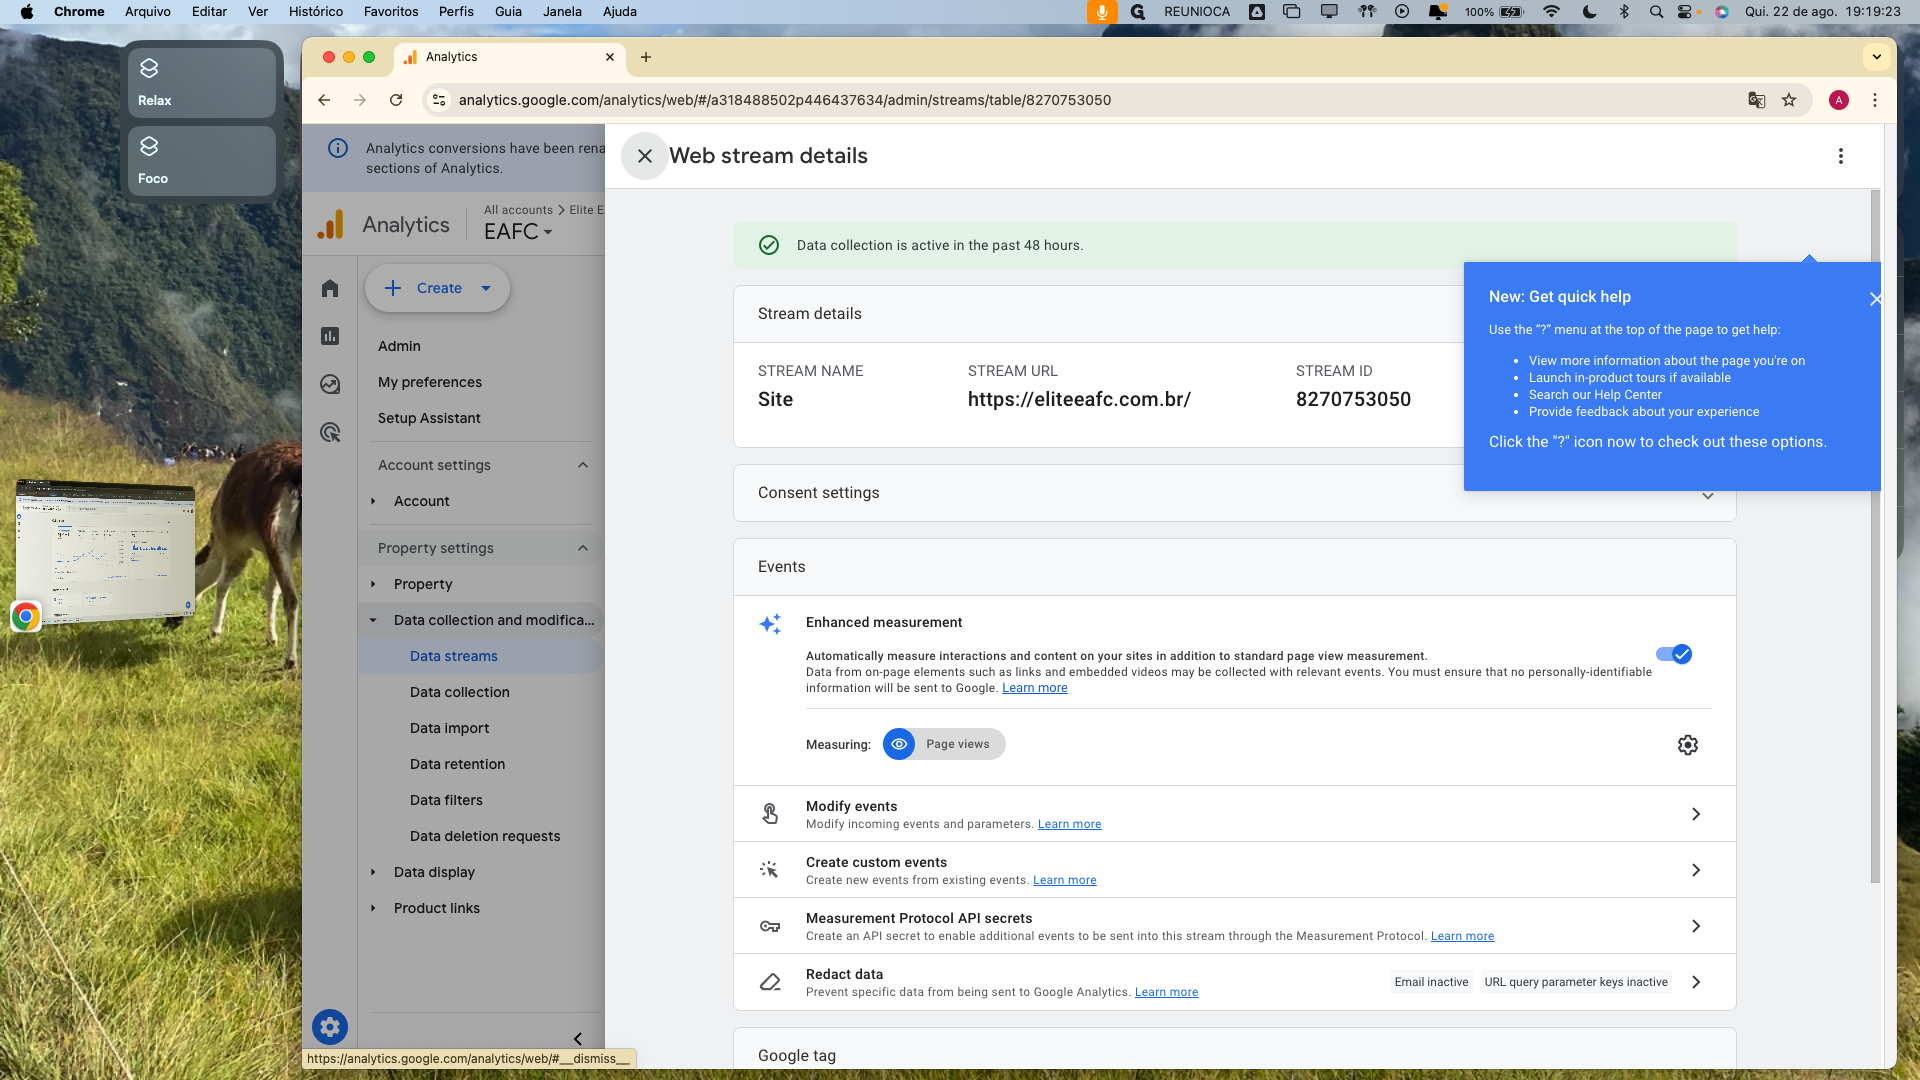
Task: Open the Chrome window thumbnail on desktop
Action: click(x=105, y=551)
